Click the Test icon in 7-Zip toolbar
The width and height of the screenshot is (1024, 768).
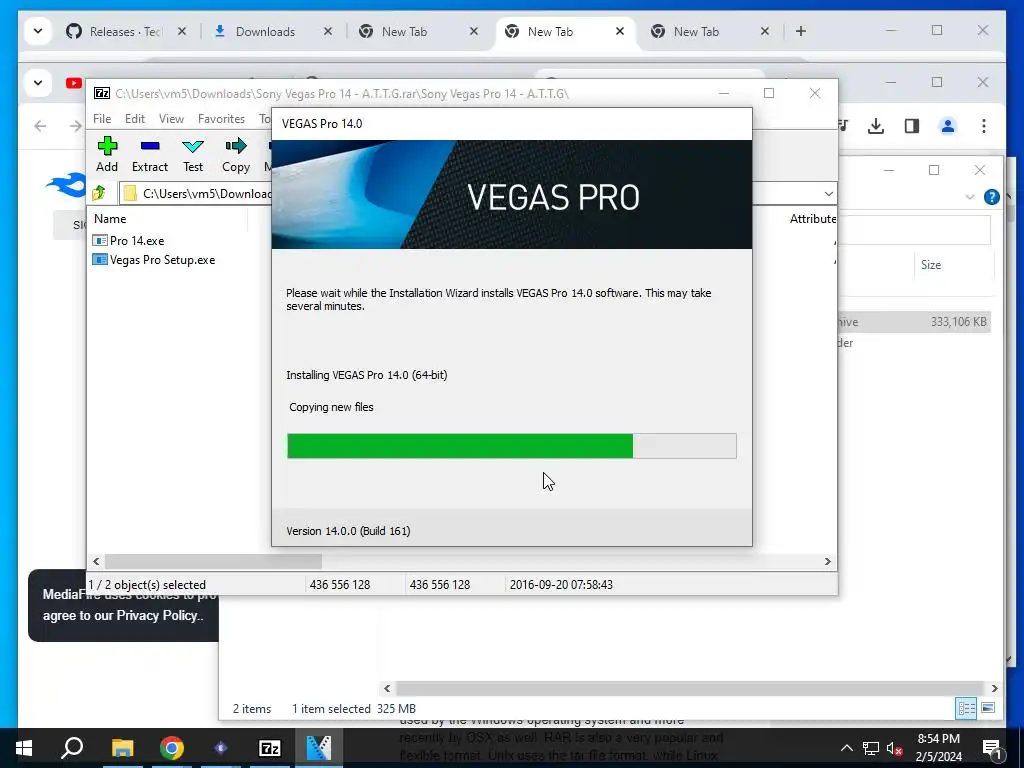[x=193, y=146]
